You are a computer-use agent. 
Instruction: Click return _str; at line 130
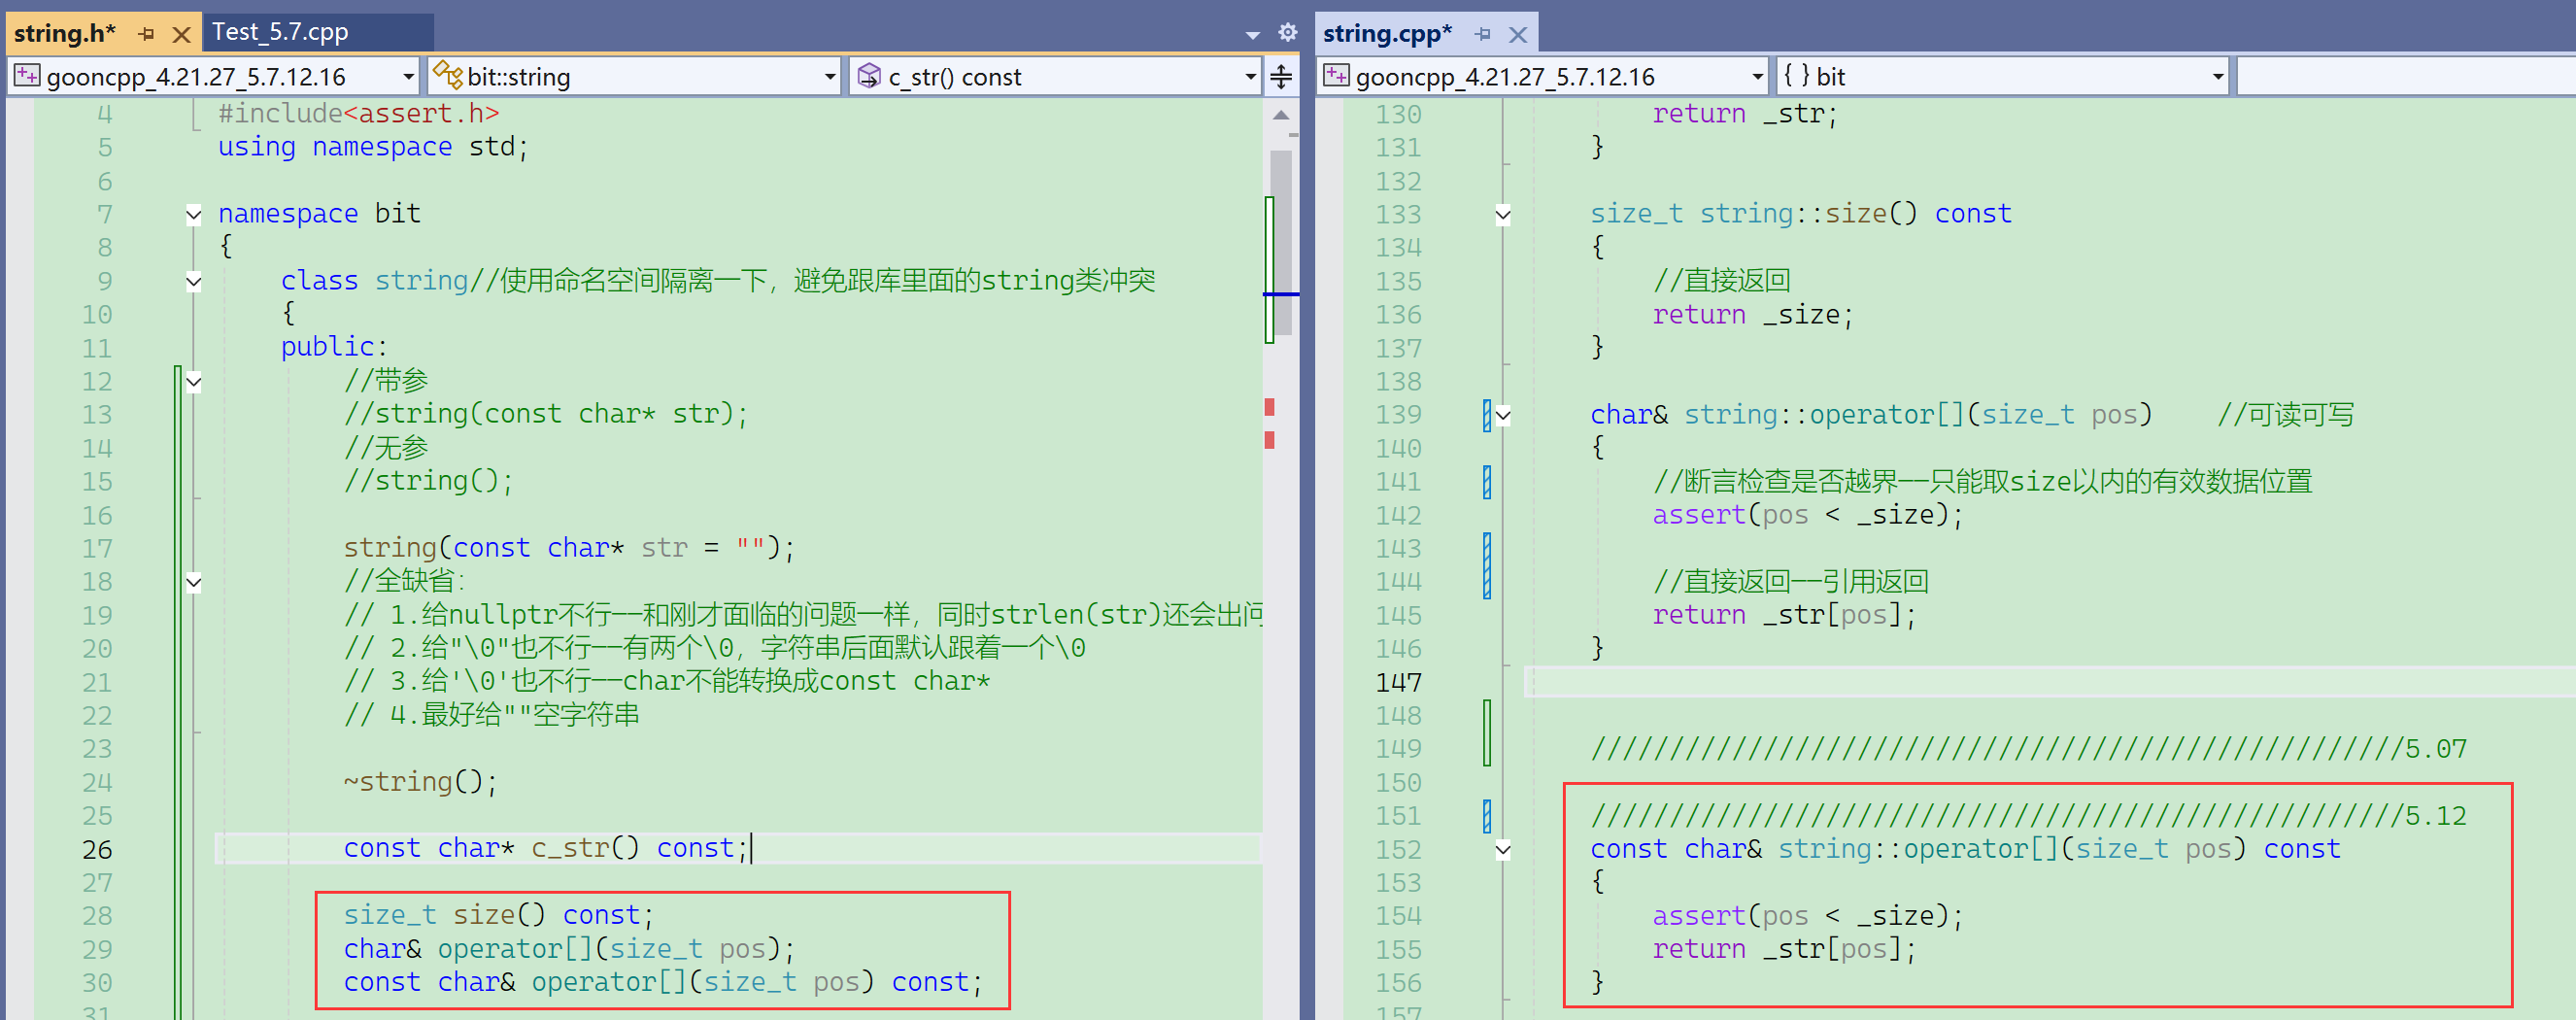click(1745, 113)
